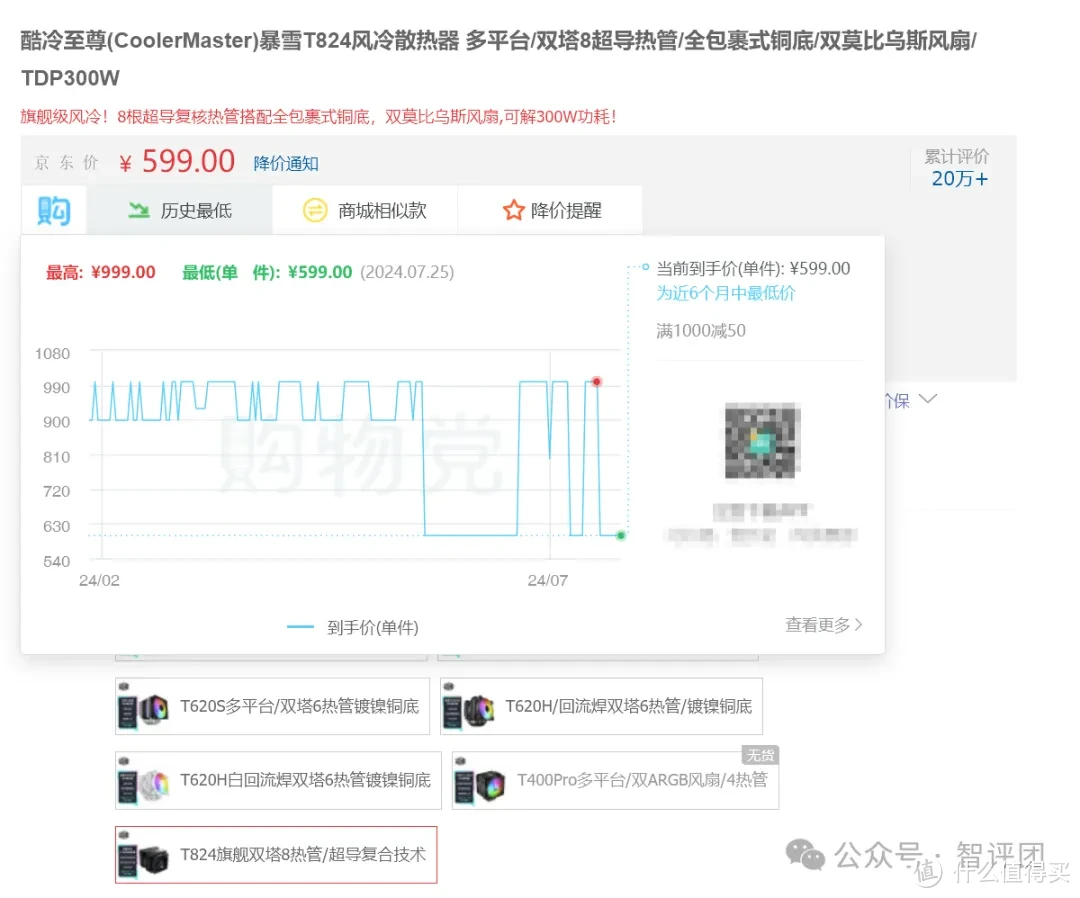The image size is (1080, 898).
Task: Select the T620H 回流焊双塔6热管 option
Action: pos(601,707)
